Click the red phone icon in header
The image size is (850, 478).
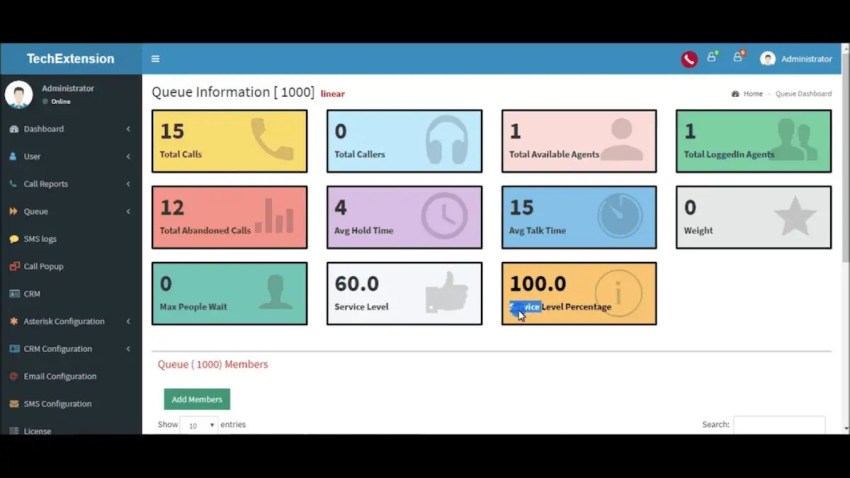(x=689, y=59)
